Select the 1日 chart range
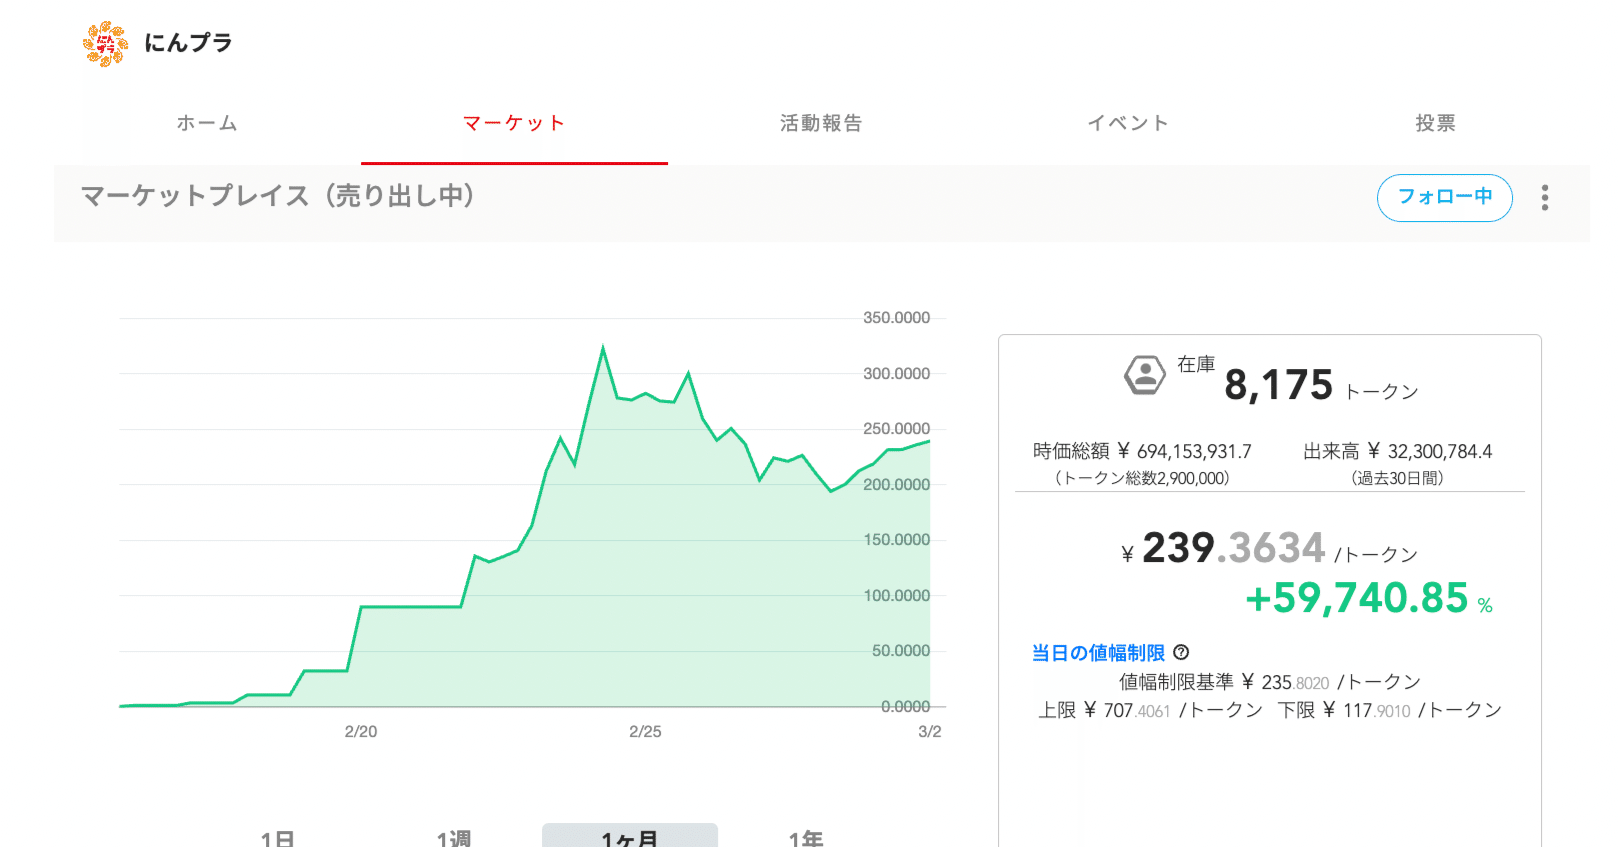1618x847 pixels. coord(277,838)
